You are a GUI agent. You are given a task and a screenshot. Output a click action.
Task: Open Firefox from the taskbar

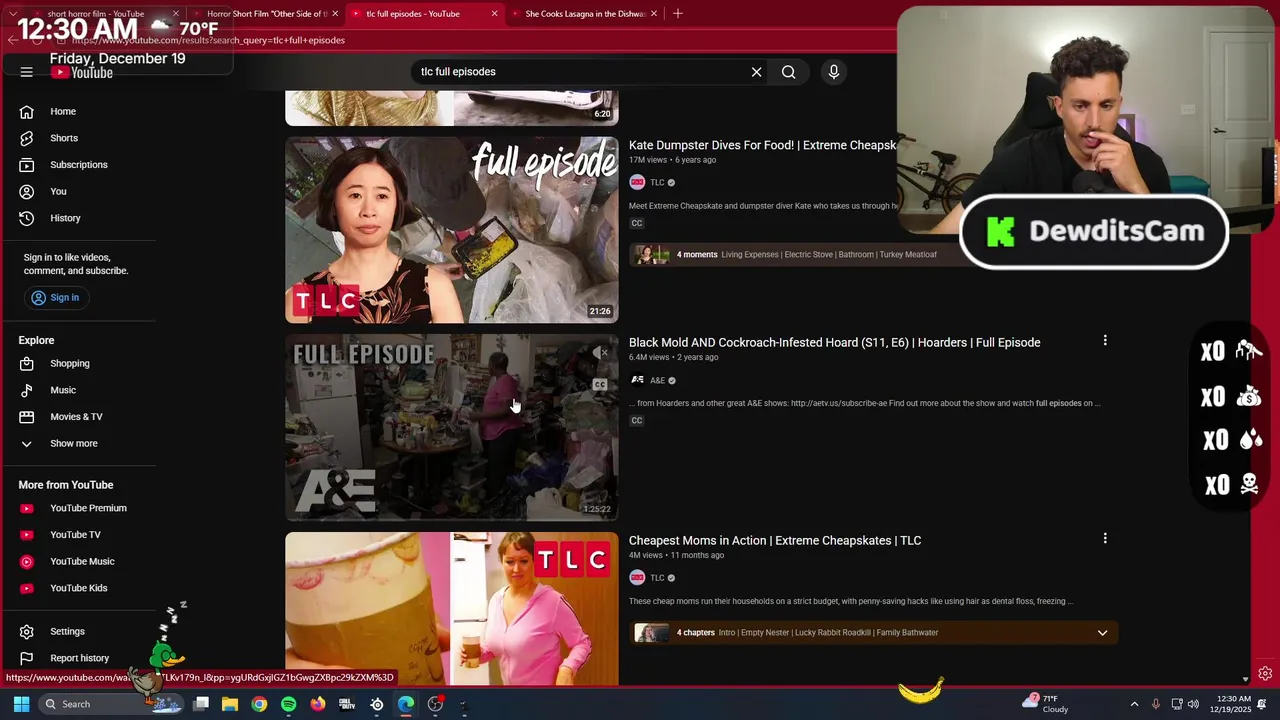pos(318,704)
